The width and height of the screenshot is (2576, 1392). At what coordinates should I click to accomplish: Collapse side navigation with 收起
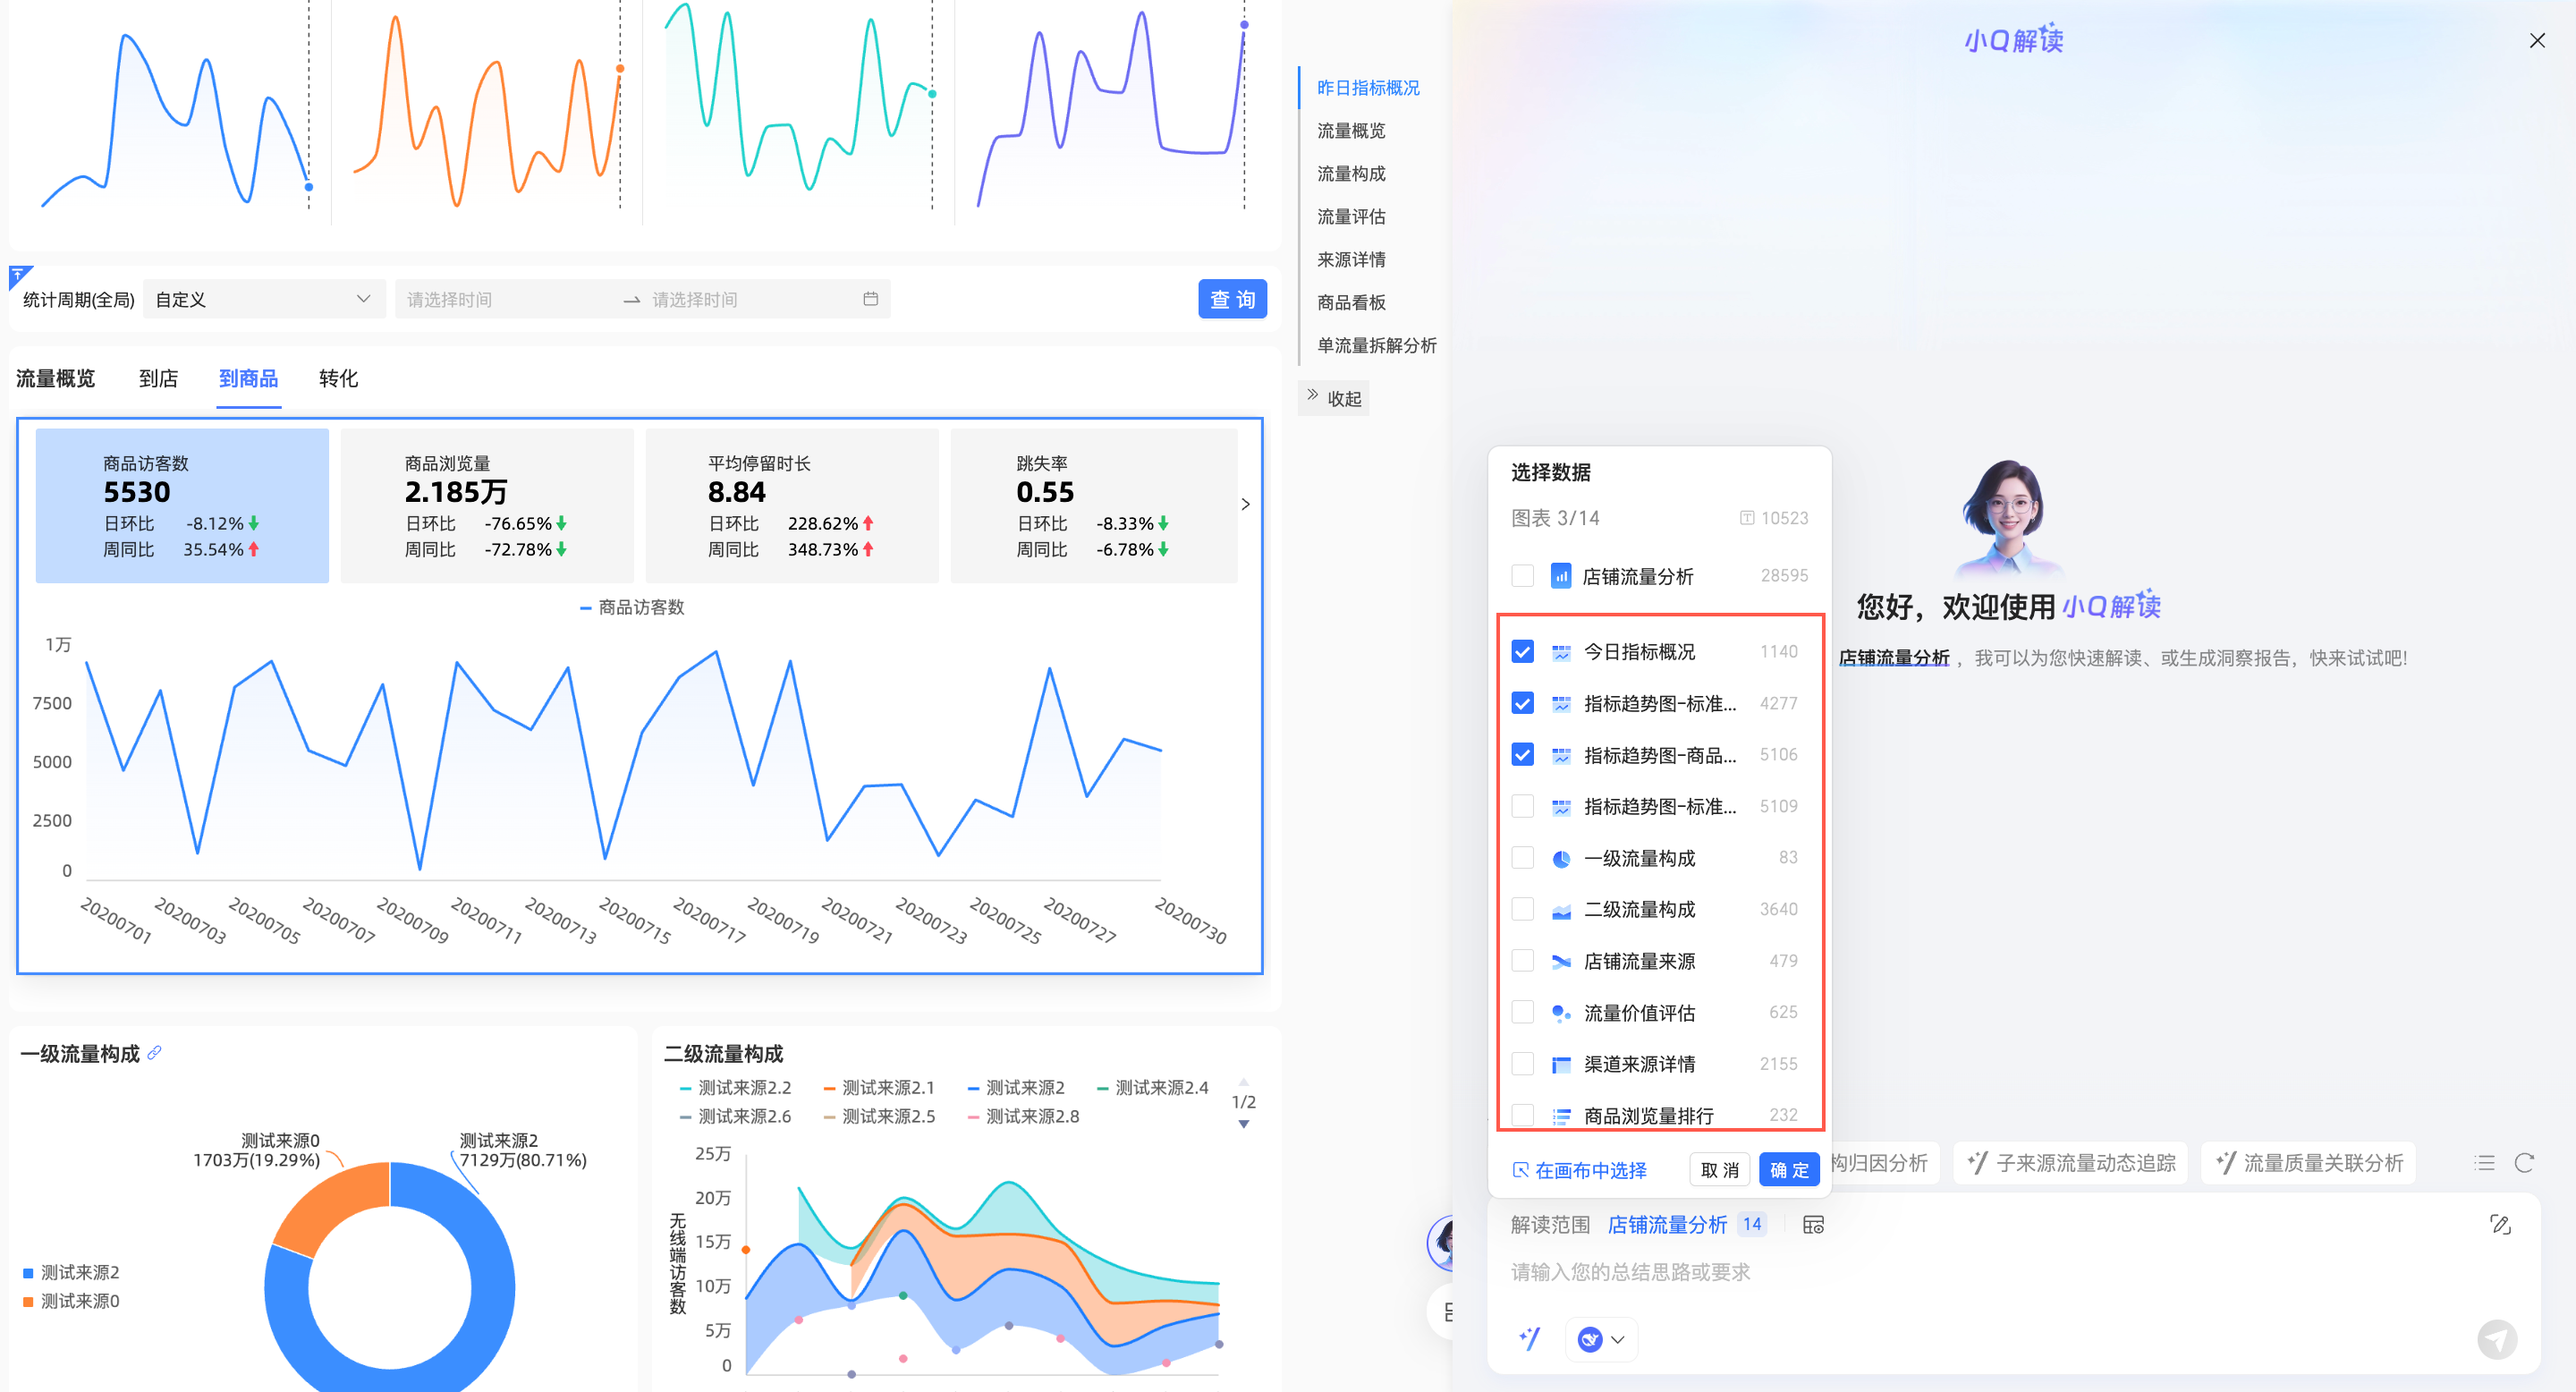pyautogui.click(x=1334, y=398)
